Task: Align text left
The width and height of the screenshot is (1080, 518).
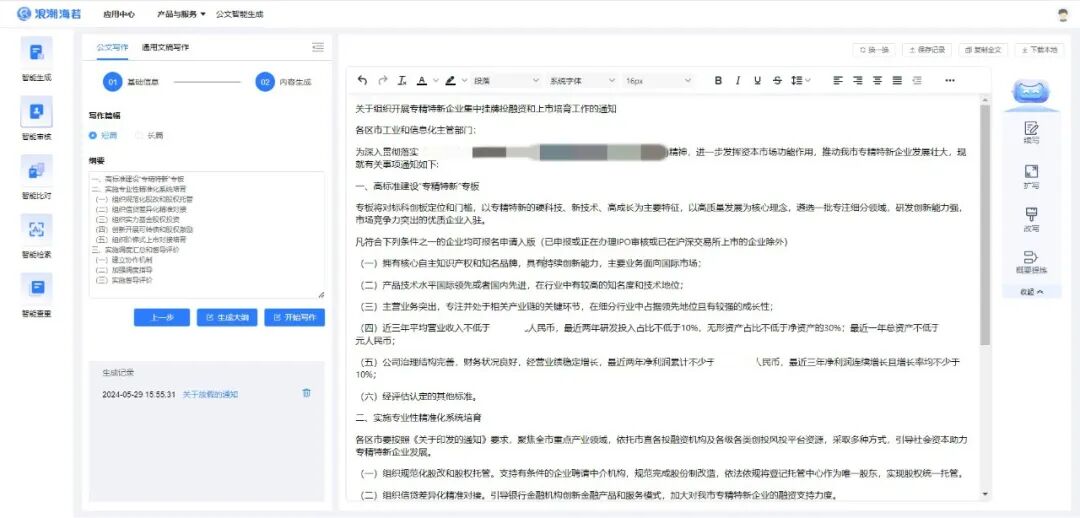Action: pyautogui.click(x=838, y=81)
